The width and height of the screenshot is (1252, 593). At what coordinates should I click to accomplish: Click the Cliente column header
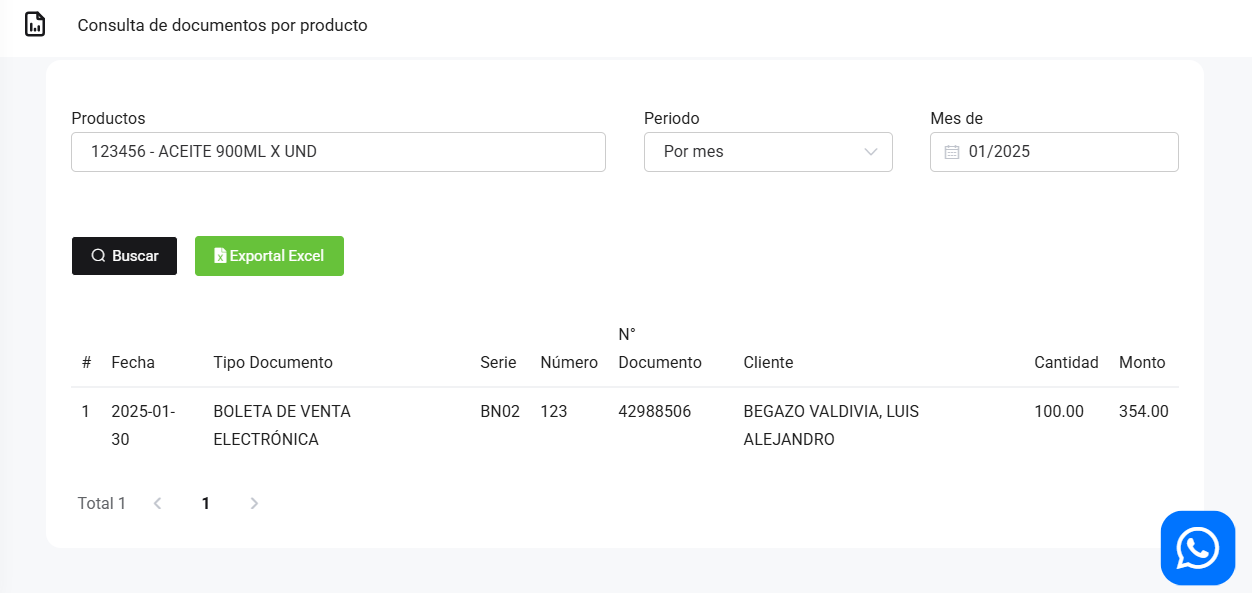[768, 362]
